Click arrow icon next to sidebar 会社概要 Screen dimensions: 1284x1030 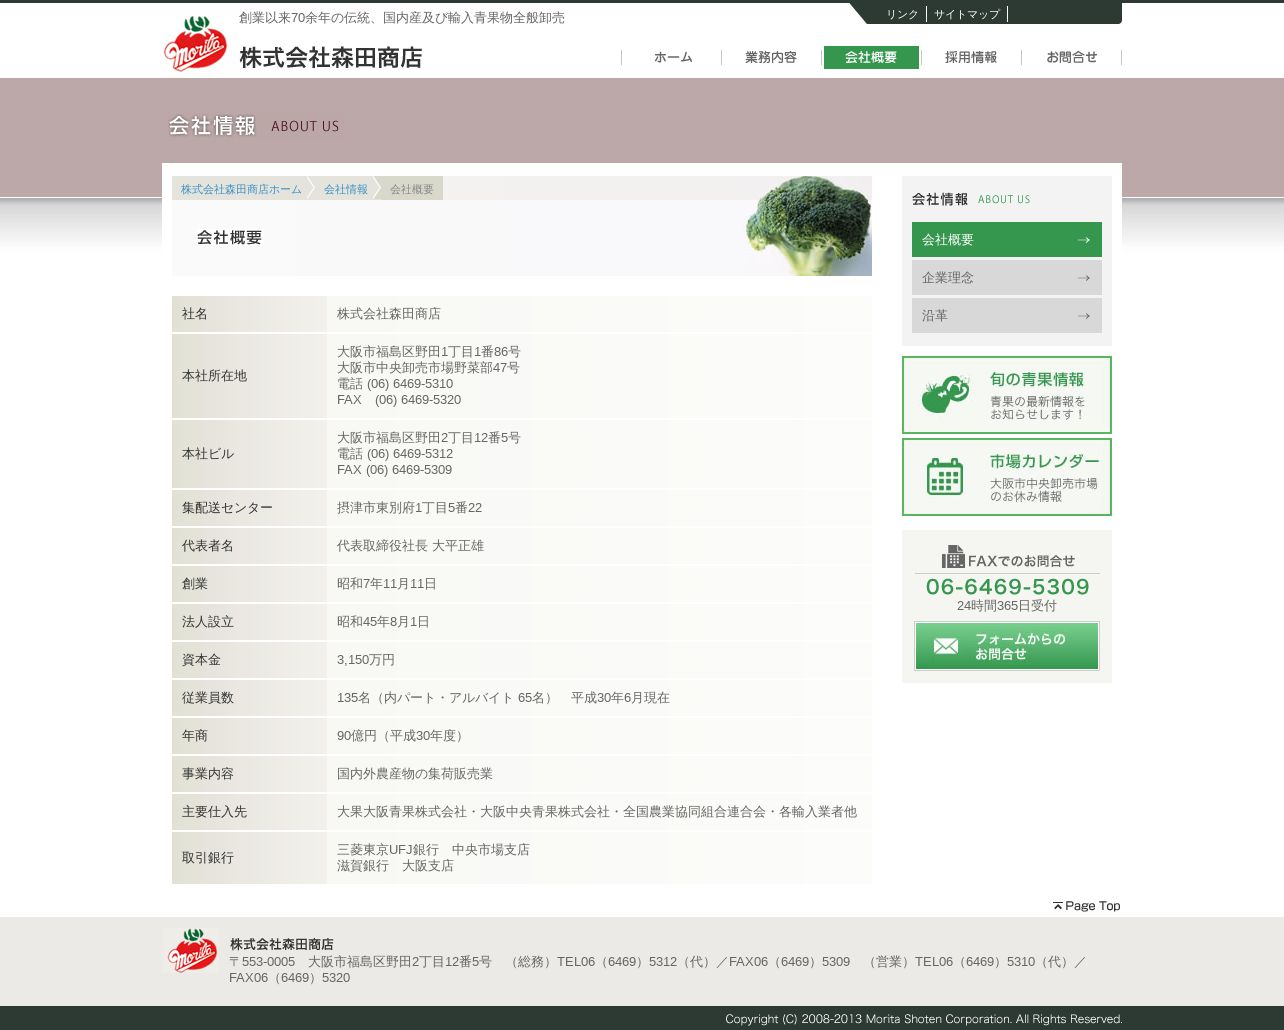coord(1083,240)
